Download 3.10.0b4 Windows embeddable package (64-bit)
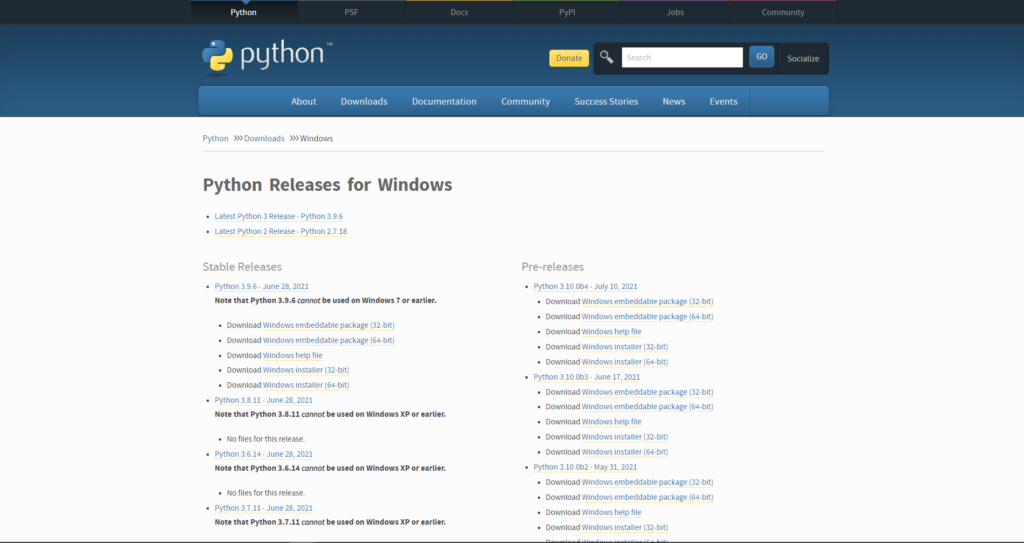This screenshot has width=1024, height=543. click(x=647, y=317)
